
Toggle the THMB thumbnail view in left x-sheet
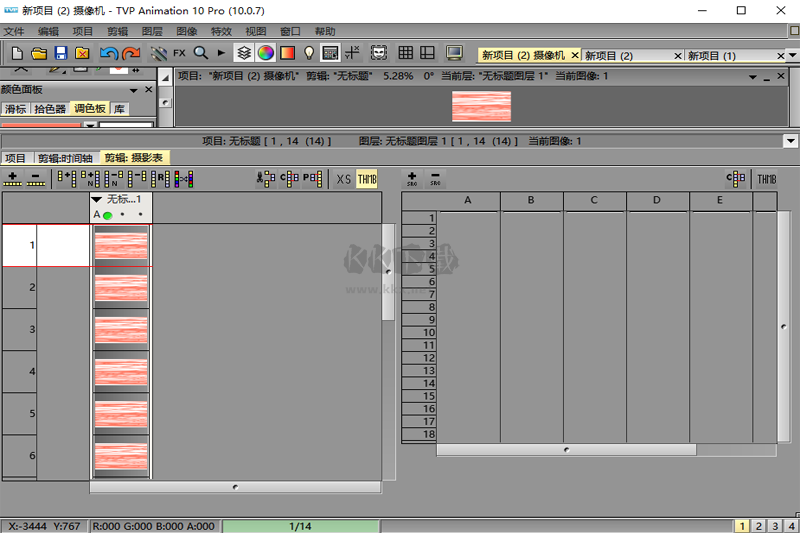367,179
